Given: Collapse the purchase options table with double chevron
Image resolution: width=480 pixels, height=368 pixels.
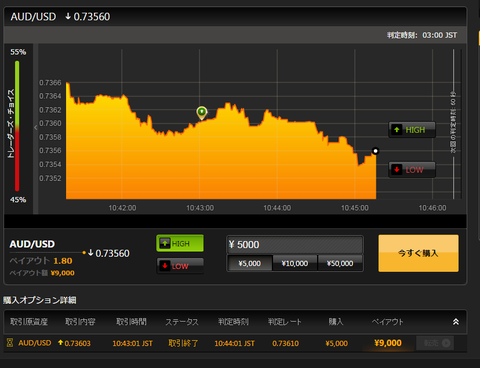Looking at the screenshot, I should 456,322.
